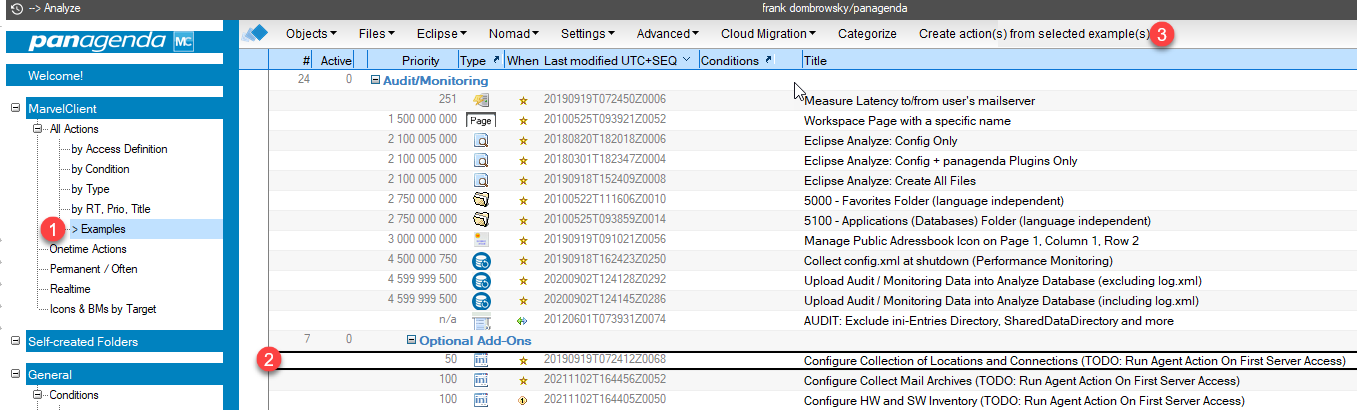Viewport: 1357px width, 410px height.
Task: Open the Cloud Migration menu
Action: click(769, 34)
